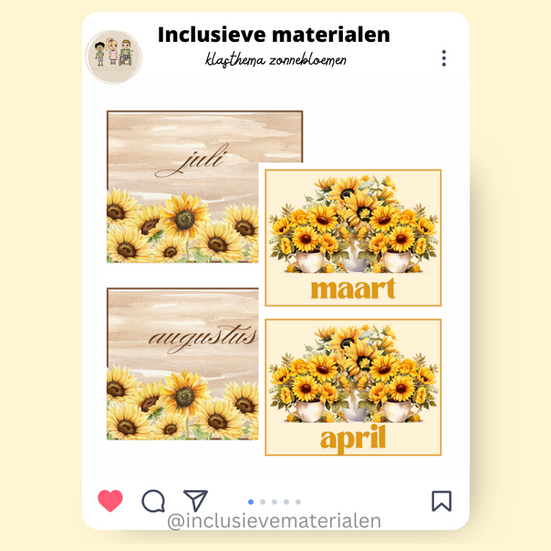Select the augustus sunflower card
This screenshot has width=551, height=551.
[183, 364]
